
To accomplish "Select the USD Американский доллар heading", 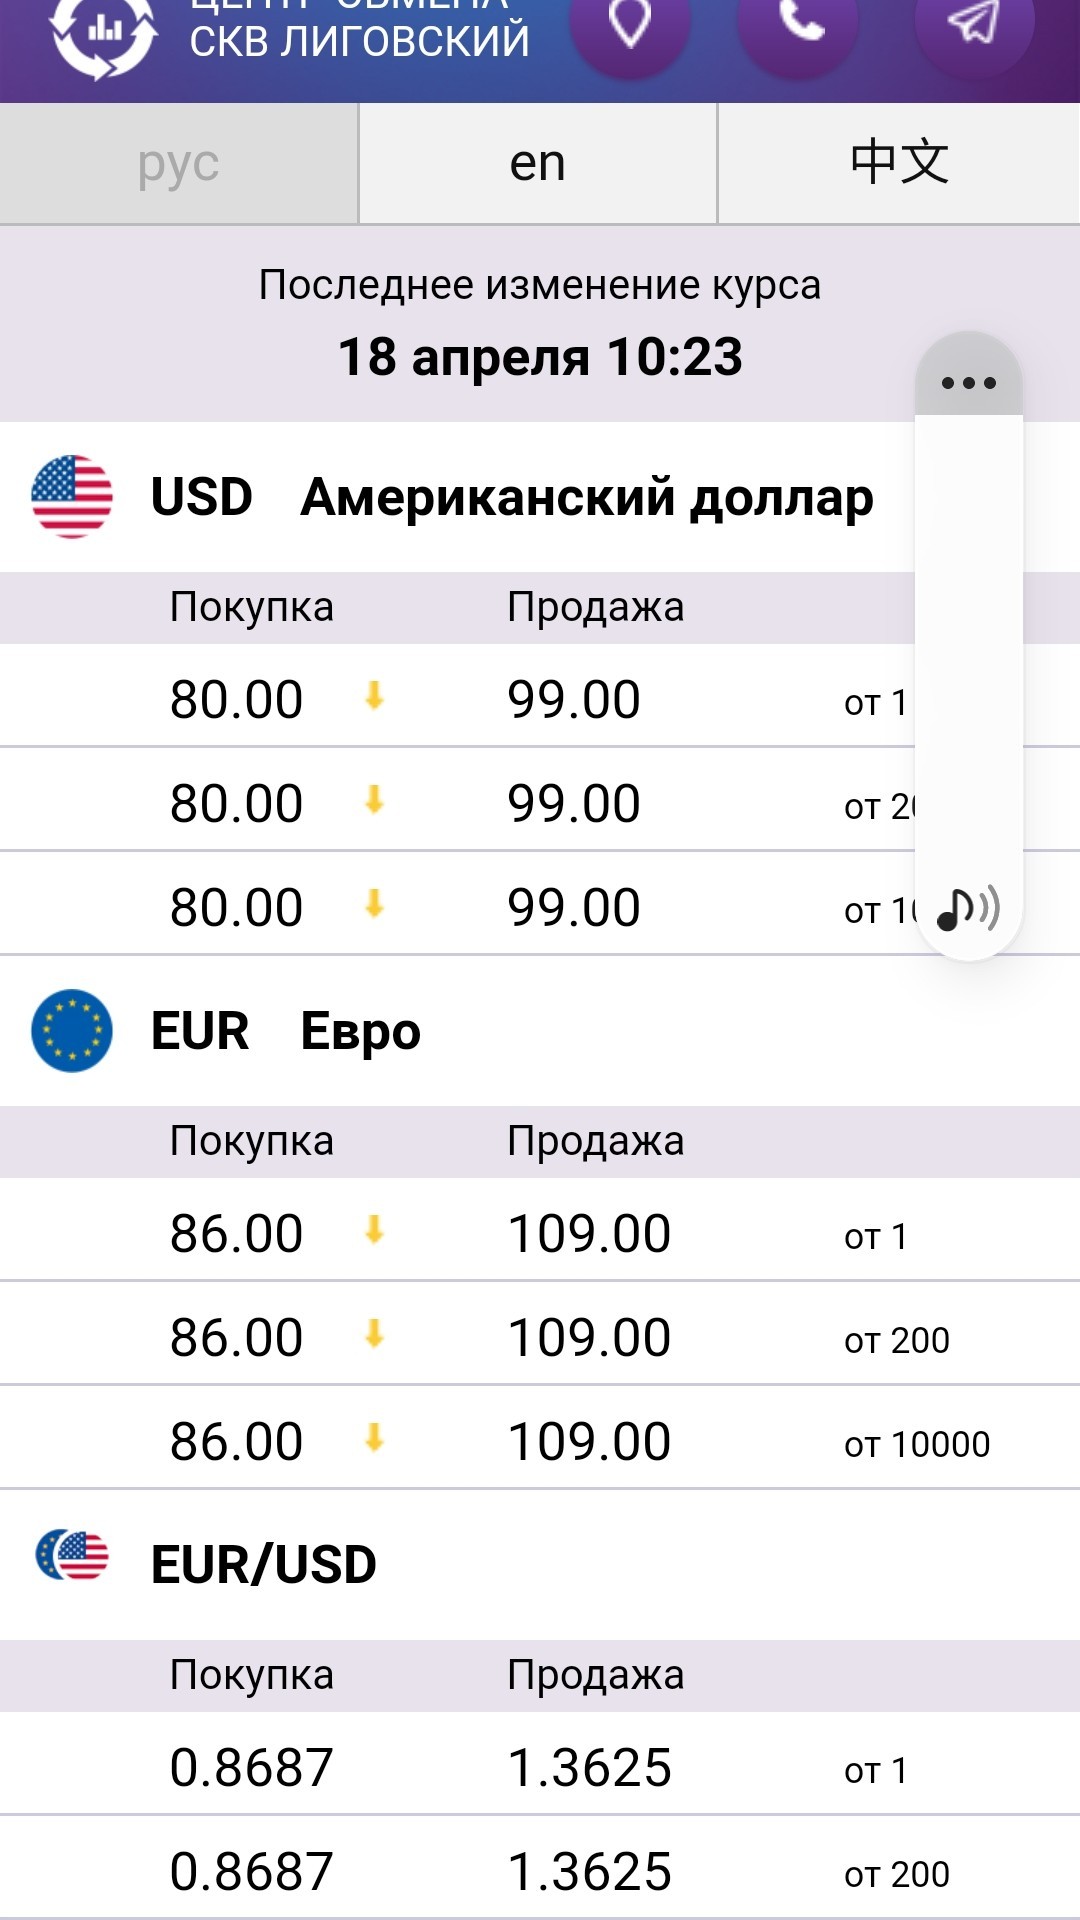I will point(512,498).
